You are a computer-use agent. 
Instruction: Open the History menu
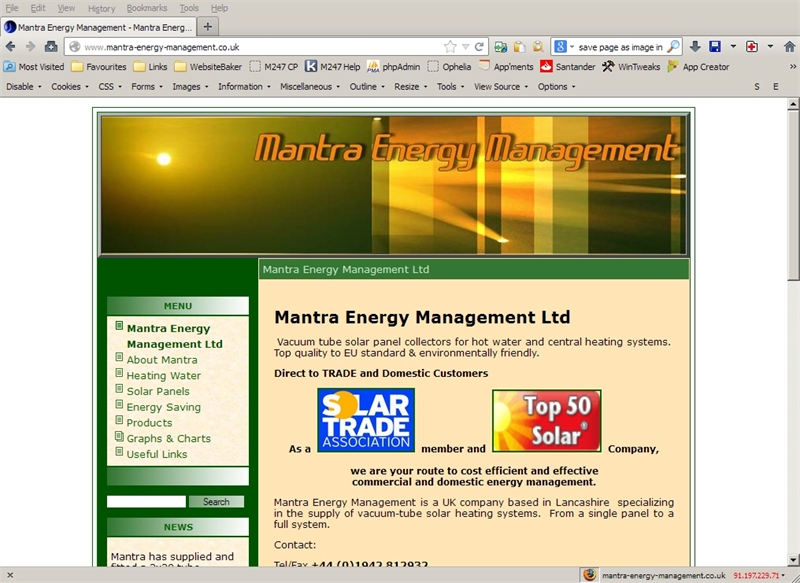tap(101, 8)
